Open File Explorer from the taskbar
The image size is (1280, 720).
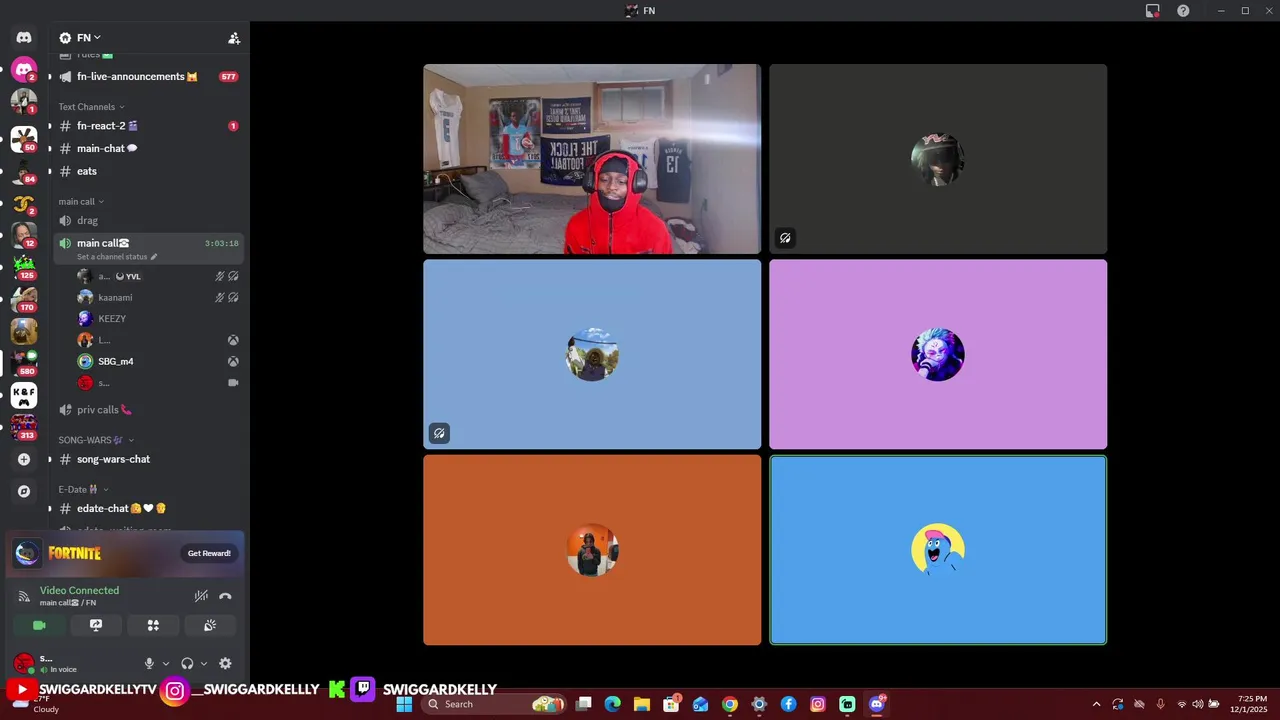tap(641, 704)
